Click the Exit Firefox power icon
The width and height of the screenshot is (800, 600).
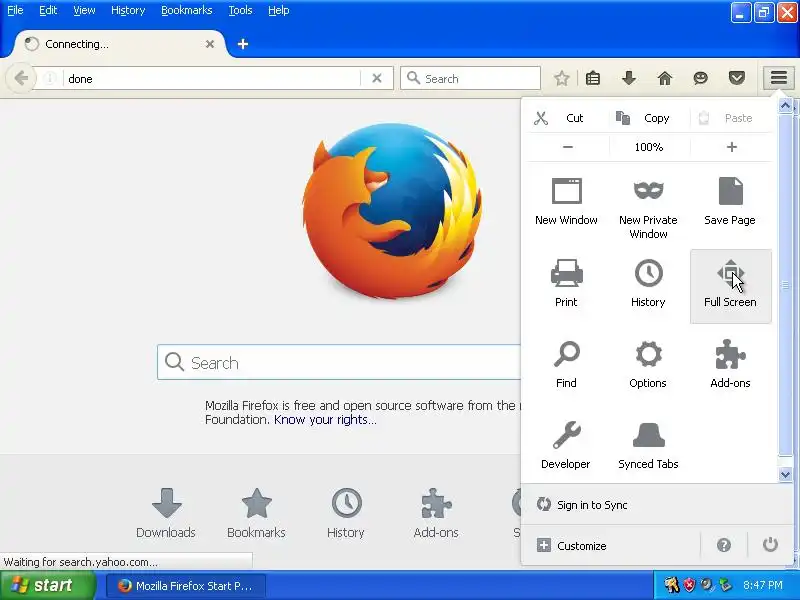(x=770, y=545)
